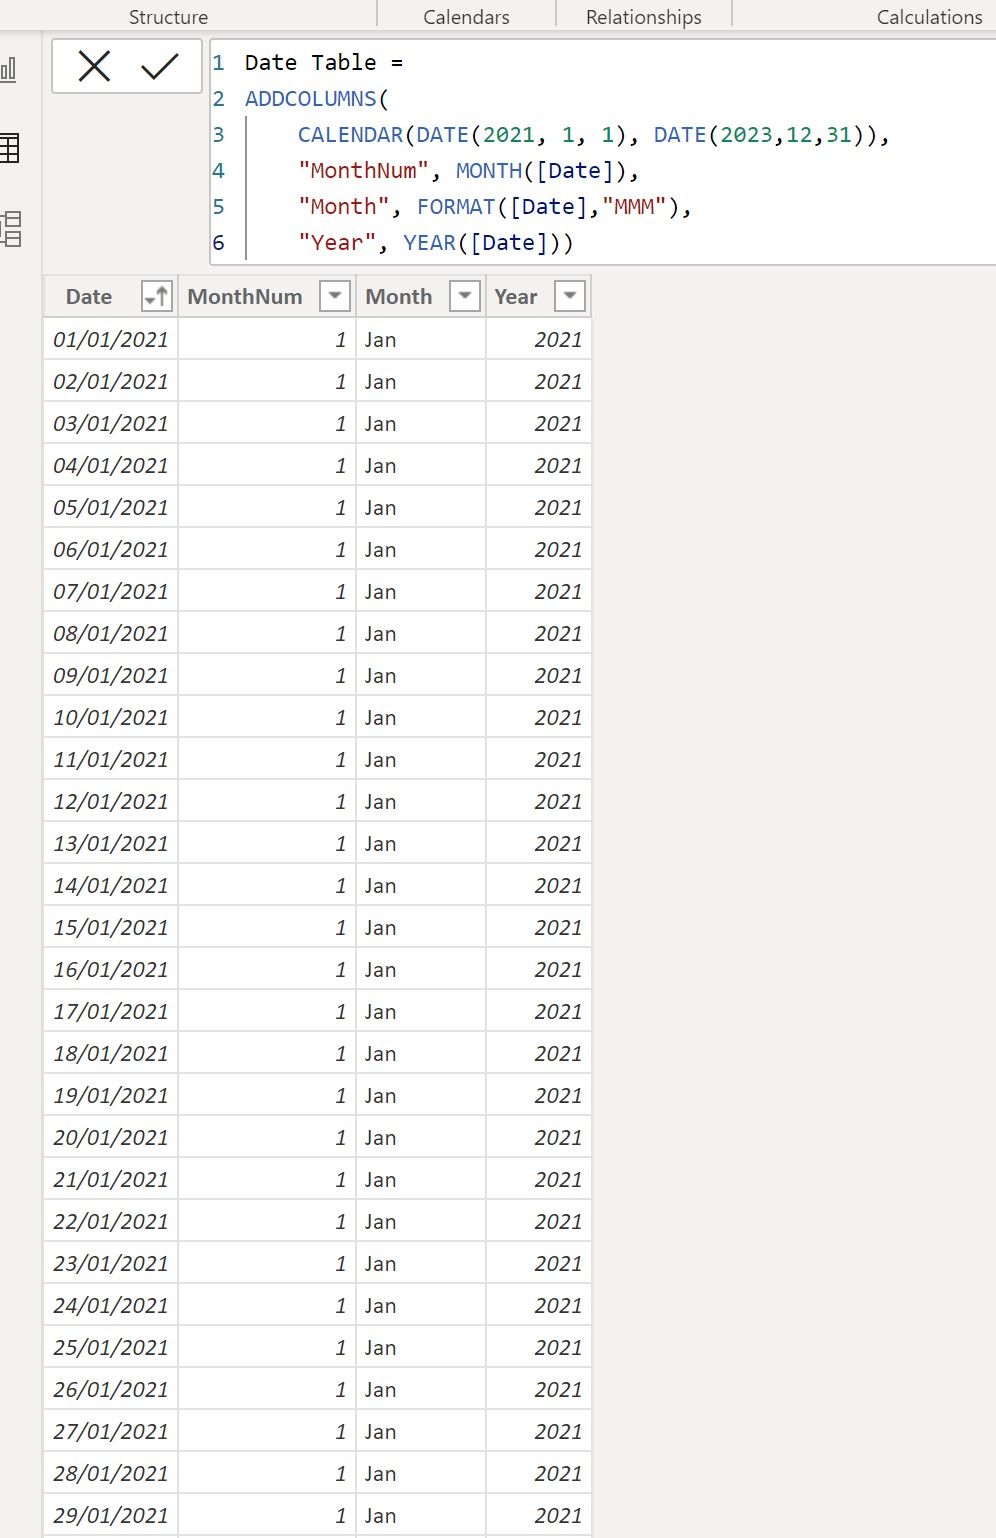Click ADDCOLUMNS in the formula bar

[x=311, y=98]
